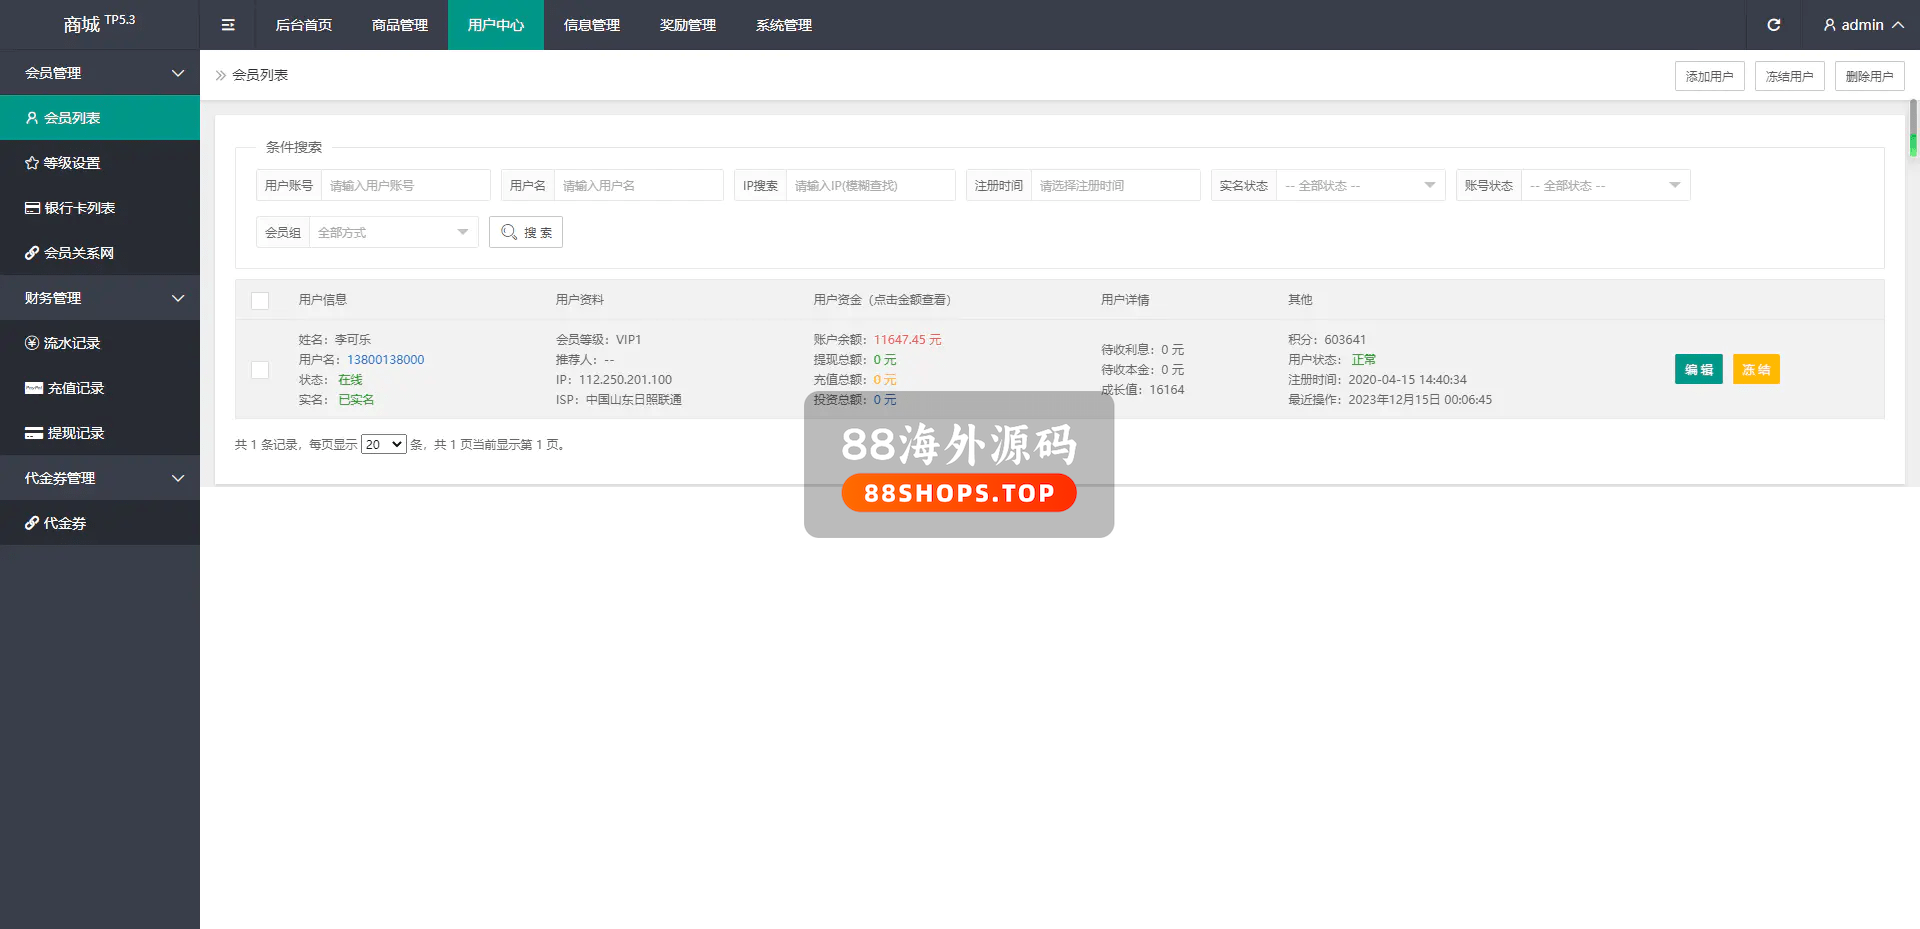Open 流水记录 yen icon entry

(70, 343)
